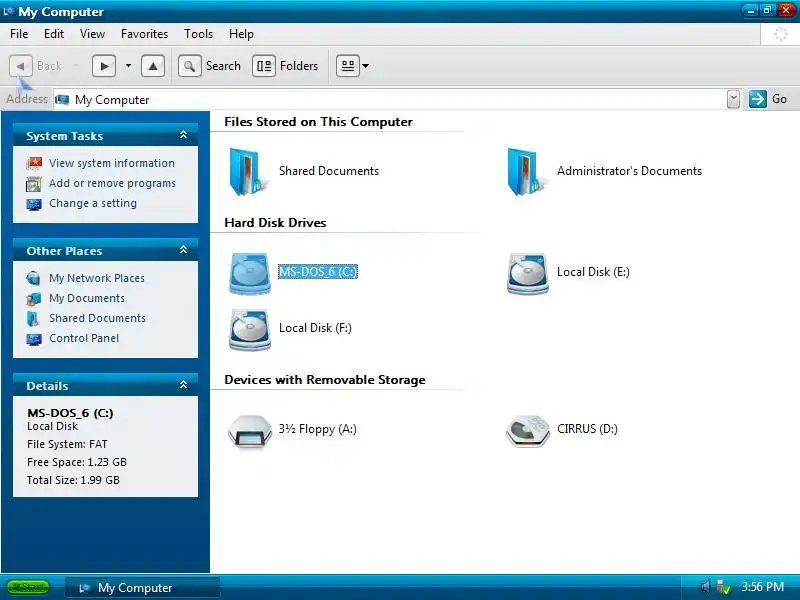
Task: Click the 3:56 PM clock
Action: [762, 587]
